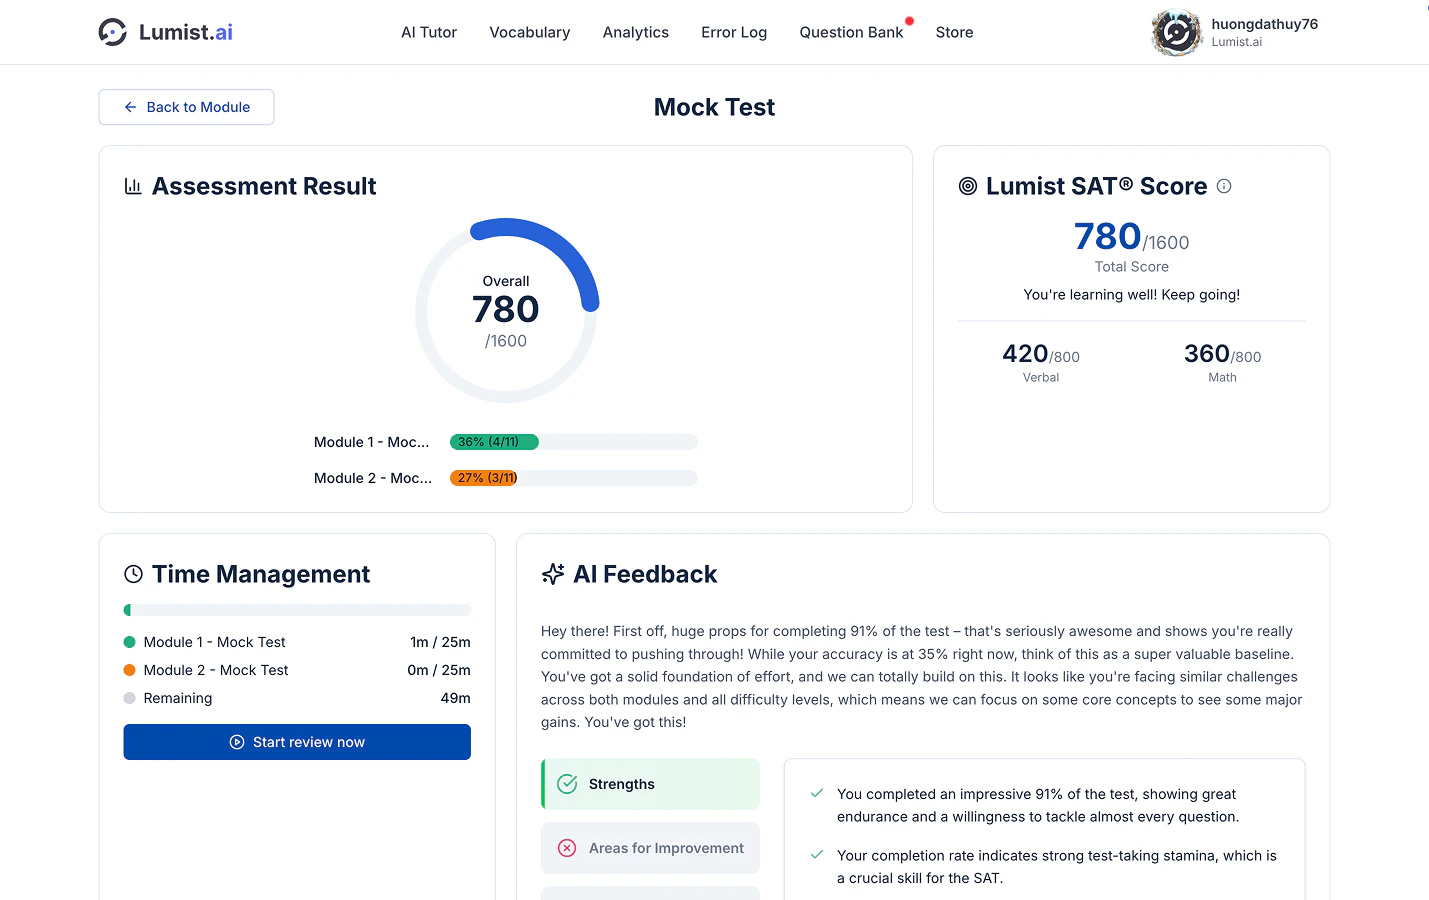The width and height of the screenshot is (1429, 900).
Task: Click the Module 1 36% (4/11) progress bar
Action: pyautogui.click(x=574, y=442)
